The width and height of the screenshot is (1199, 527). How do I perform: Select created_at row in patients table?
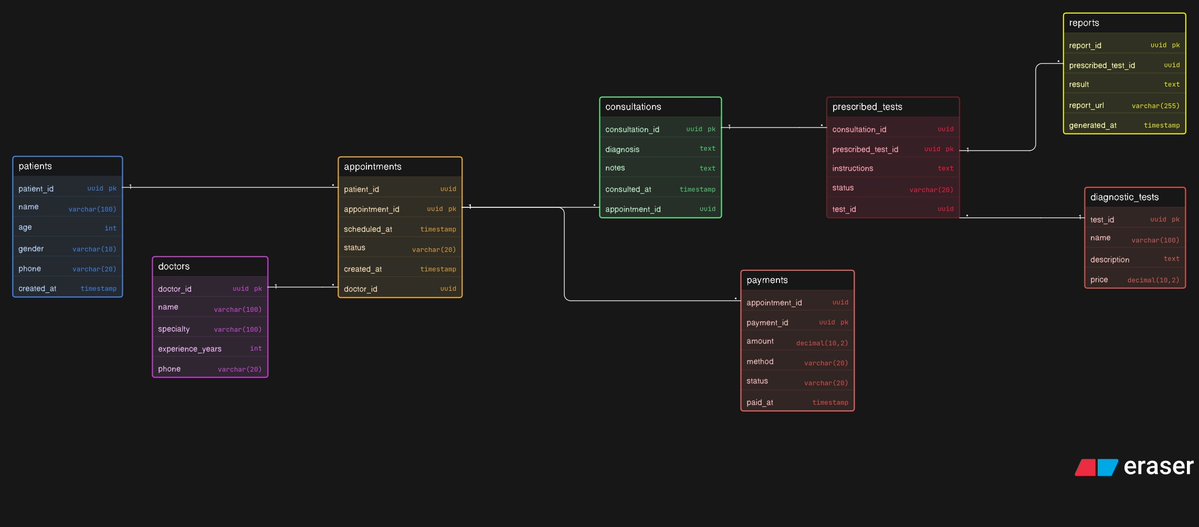67,288
